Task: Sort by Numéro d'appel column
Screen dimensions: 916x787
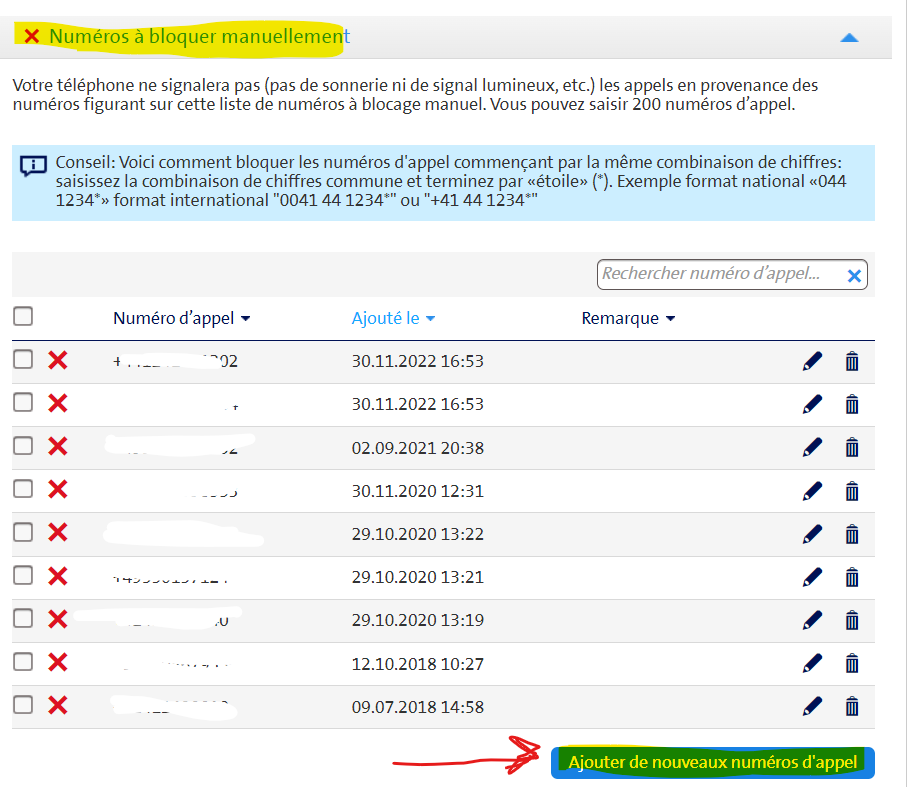Action: pos(181,319)
